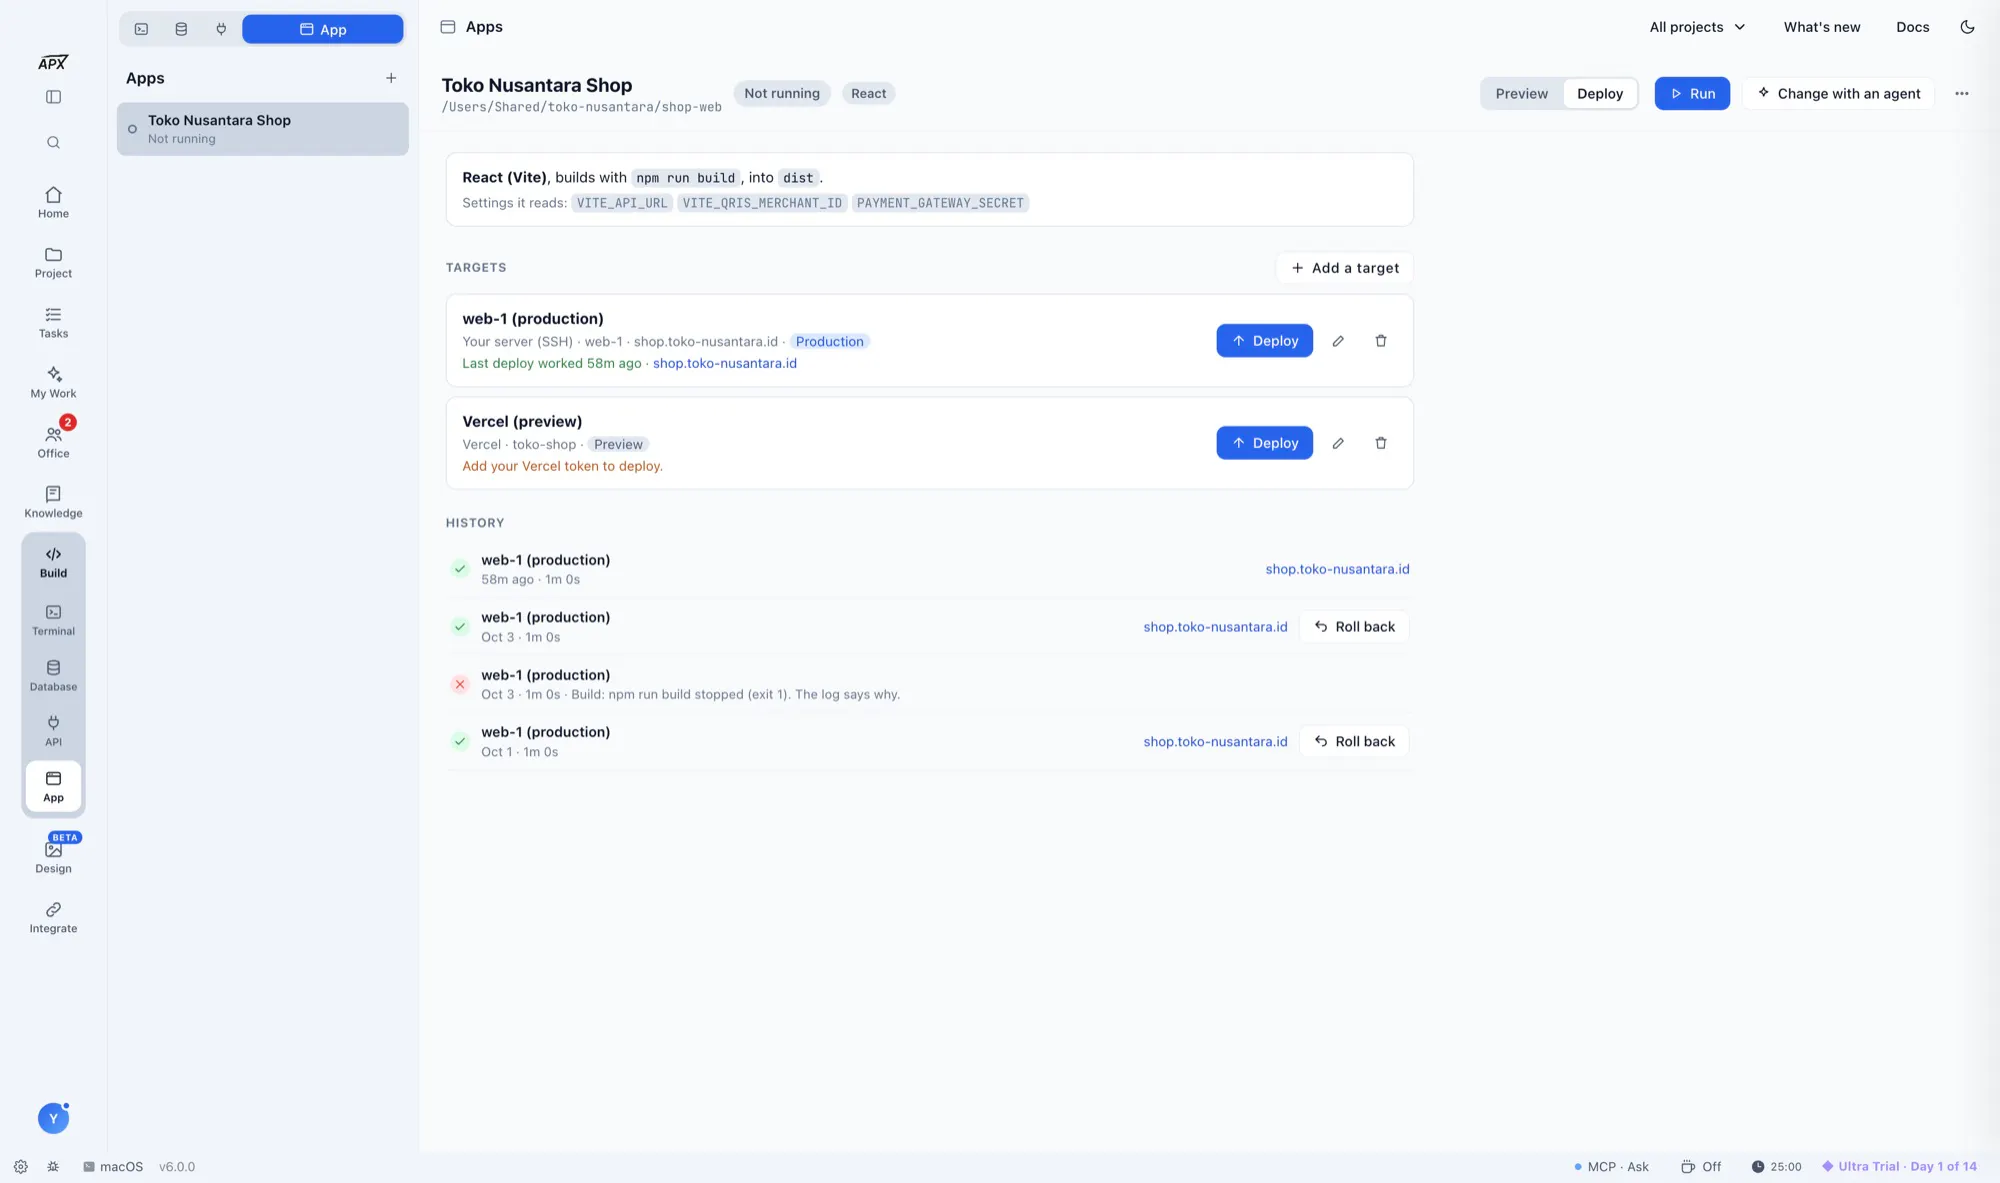Viewport: 2000px width, 1183px height.
Task: Open Integrate in sidebar
Action: click(53, 917)
